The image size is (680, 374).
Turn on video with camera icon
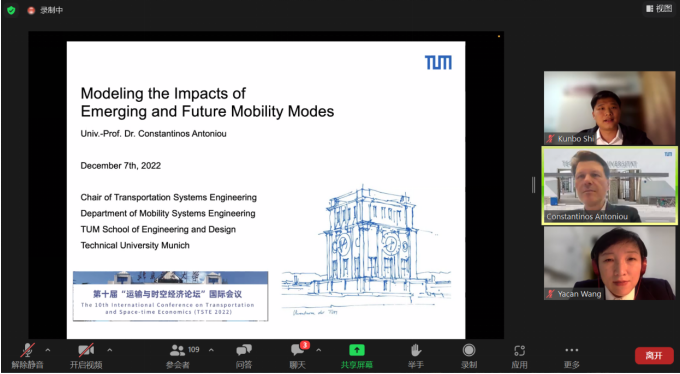pyautogui.click(x=86, y=350)
